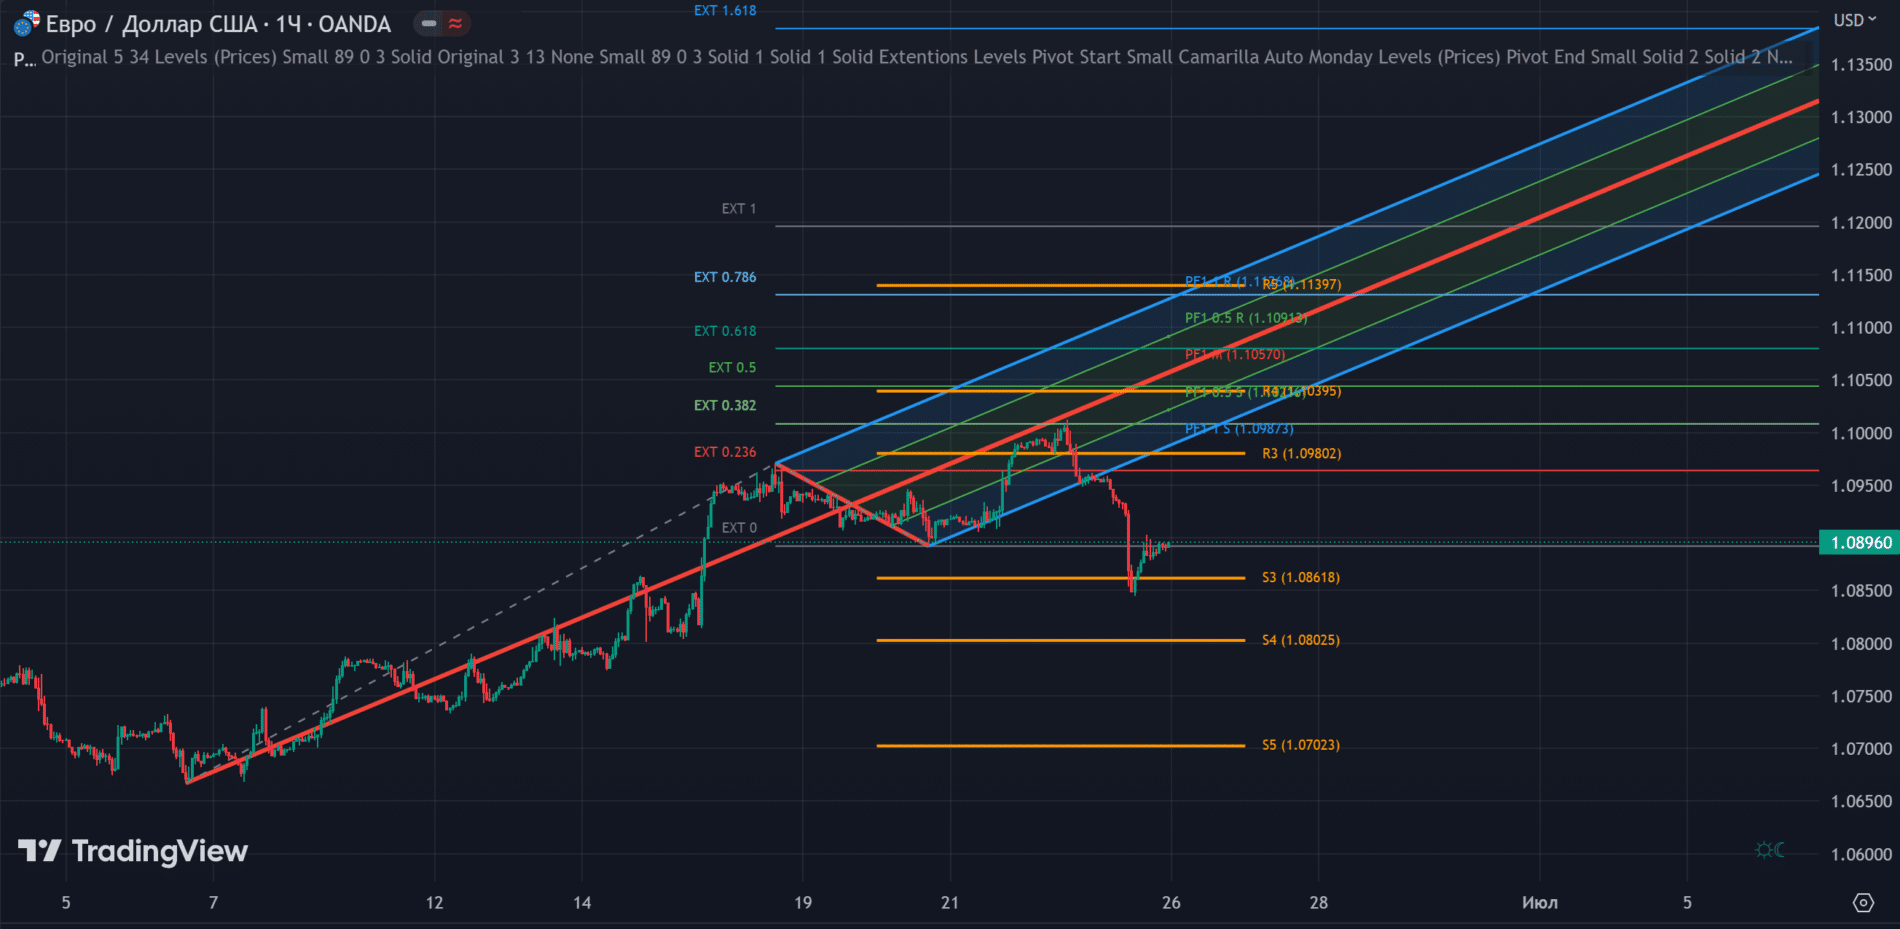This screenshot has width=1900, height=929.
Task: Click the Июл month marker on time axis
Action: [1539, 902]
